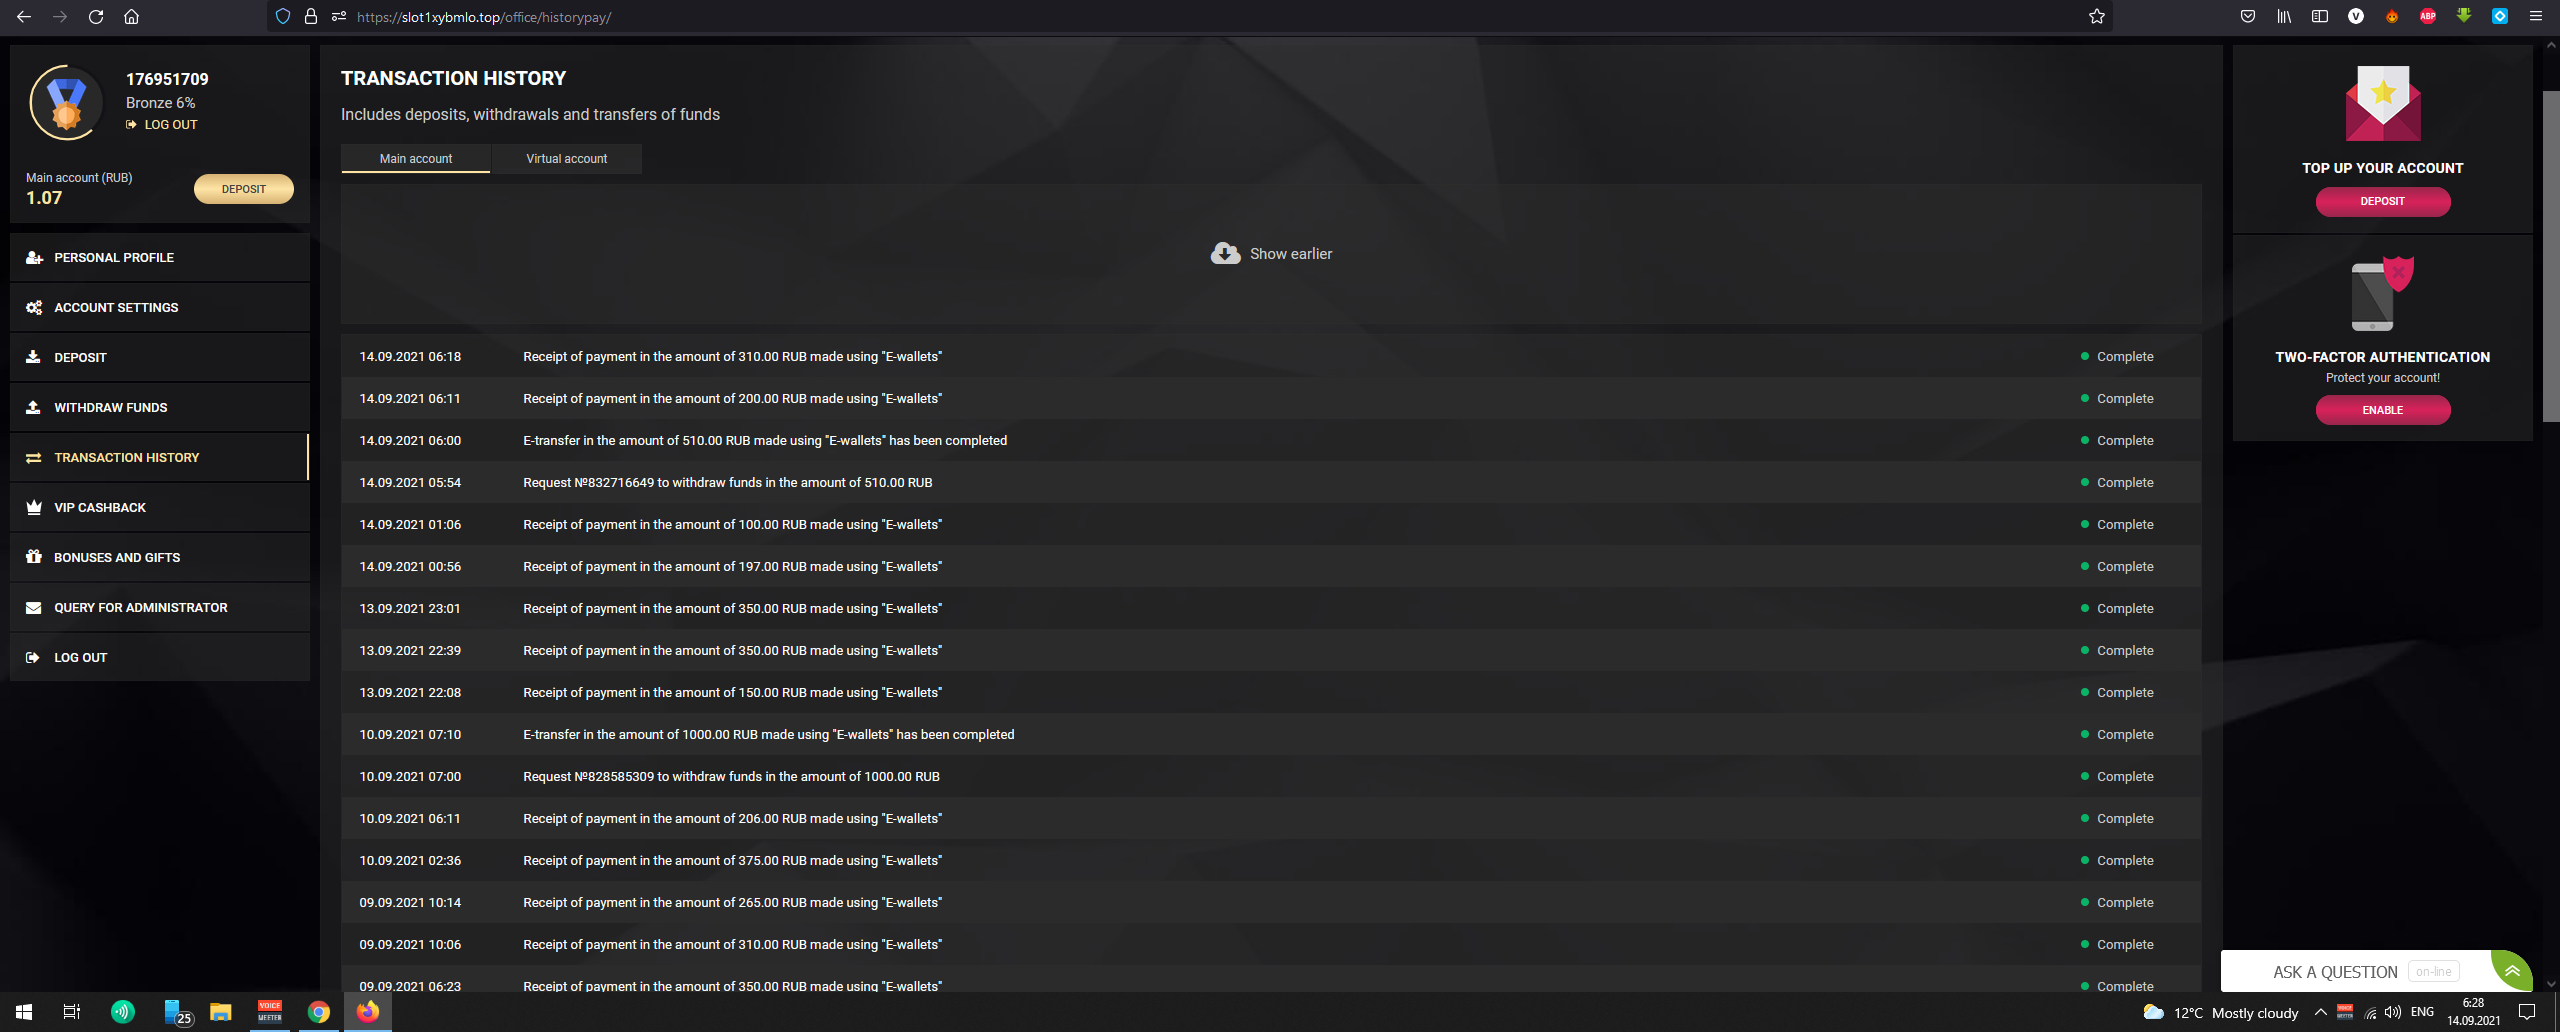Click the Show earlier cloud download icon
The height and width of the screenshot is (1032, 2560).
click(x=1225, y=254)
